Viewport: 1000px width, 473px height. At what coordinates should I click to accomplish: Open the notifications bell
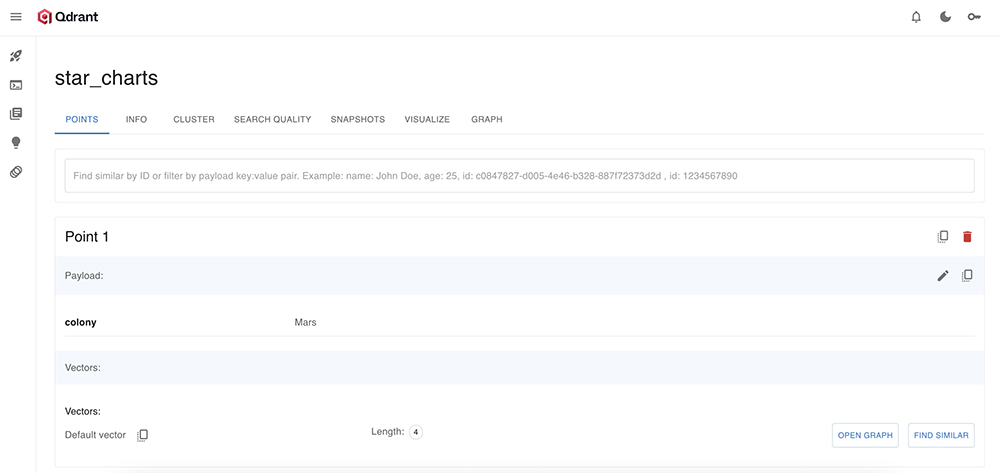(916, 17)
